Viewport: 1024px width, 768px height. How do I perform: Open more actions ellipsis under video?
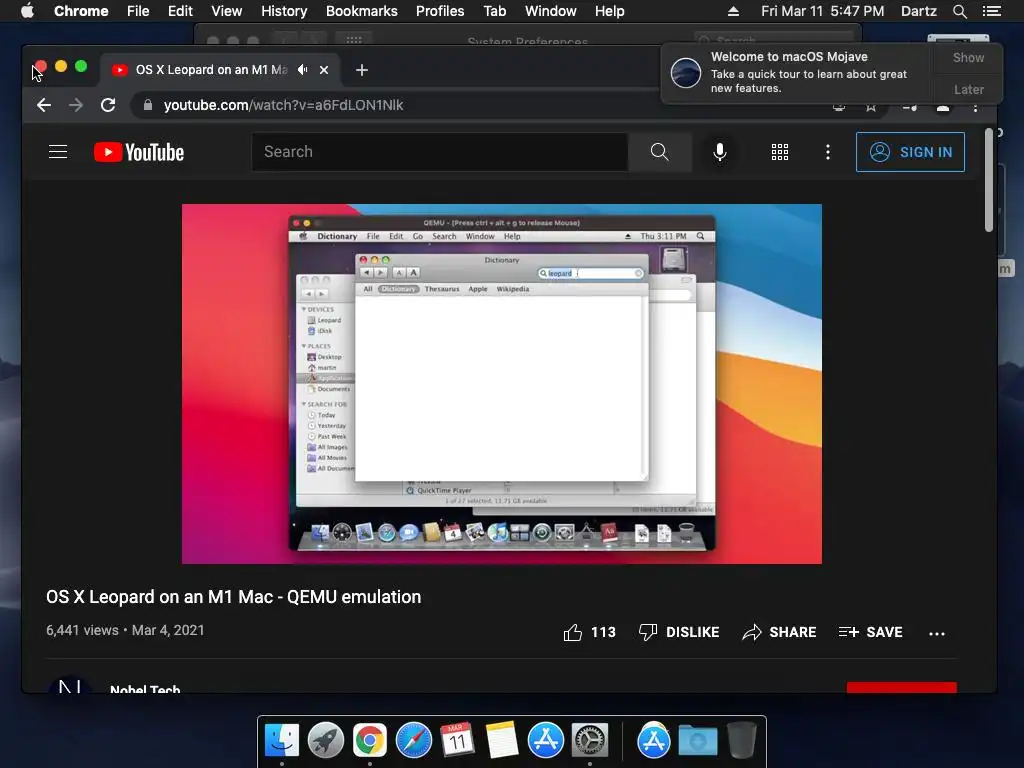tap(937, 633)
